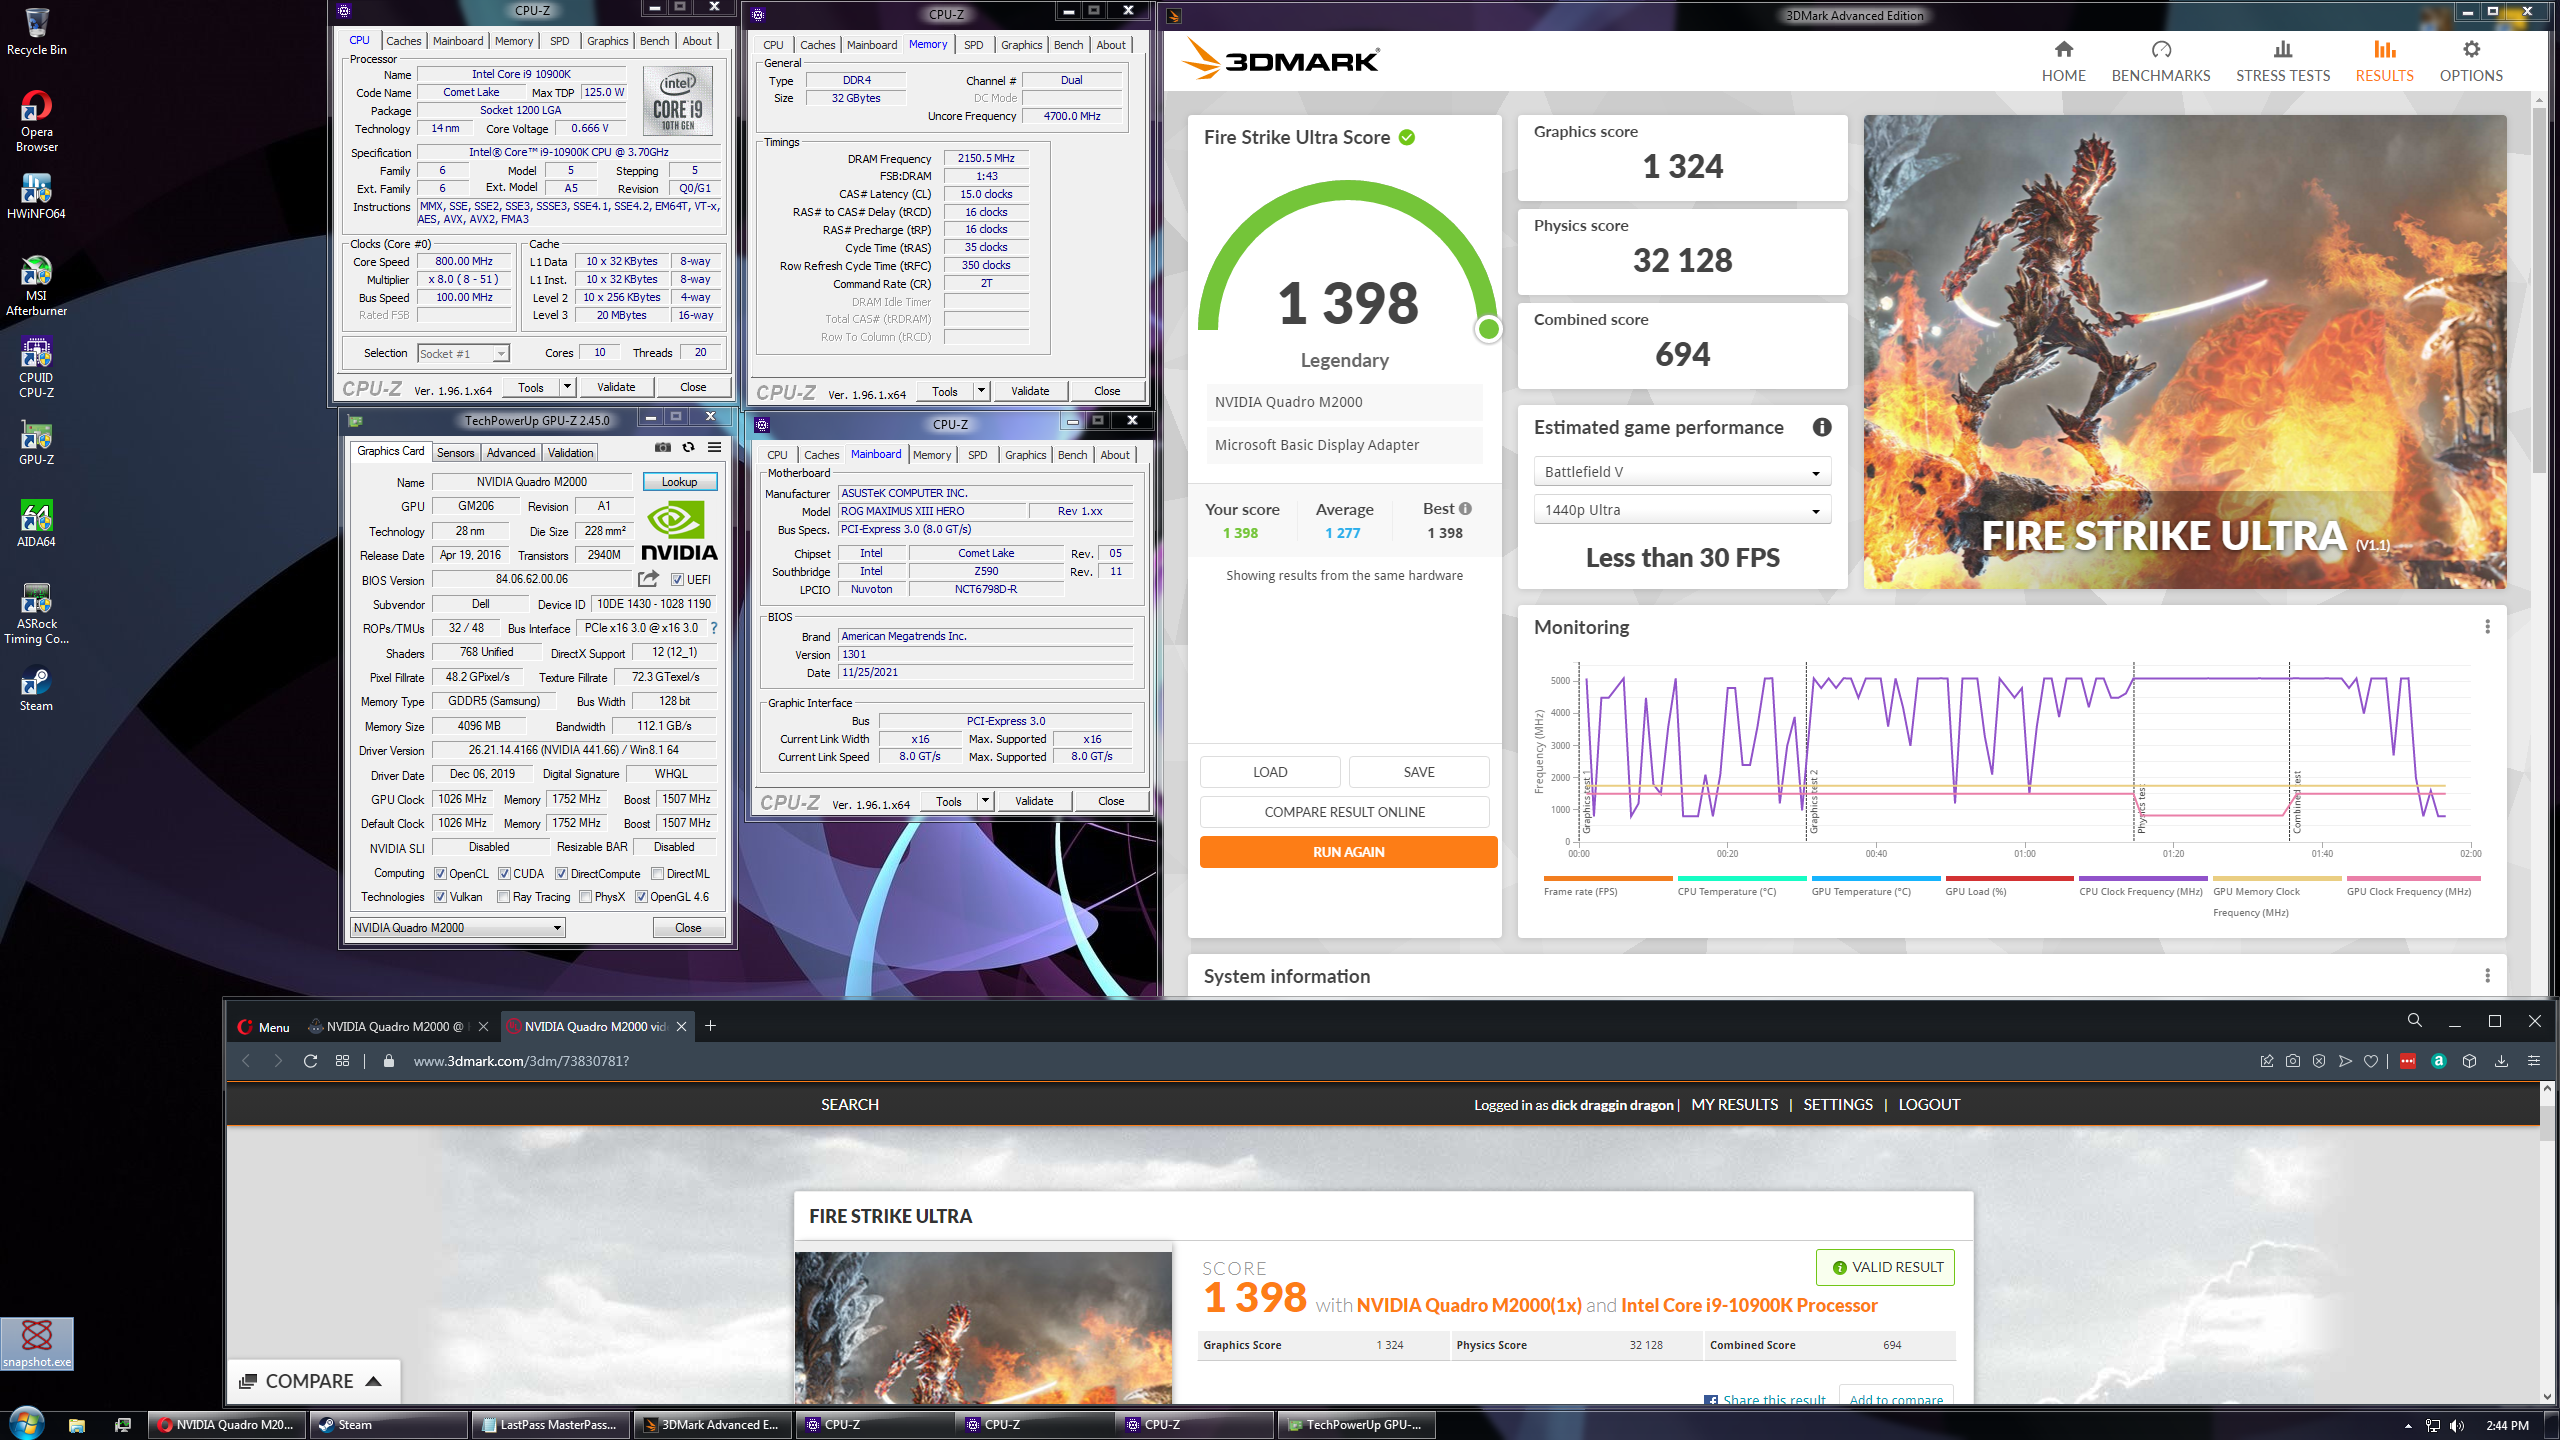Open Recycle Bin desktop icon
The image size is (2560, 1440).
coord(37,31)
